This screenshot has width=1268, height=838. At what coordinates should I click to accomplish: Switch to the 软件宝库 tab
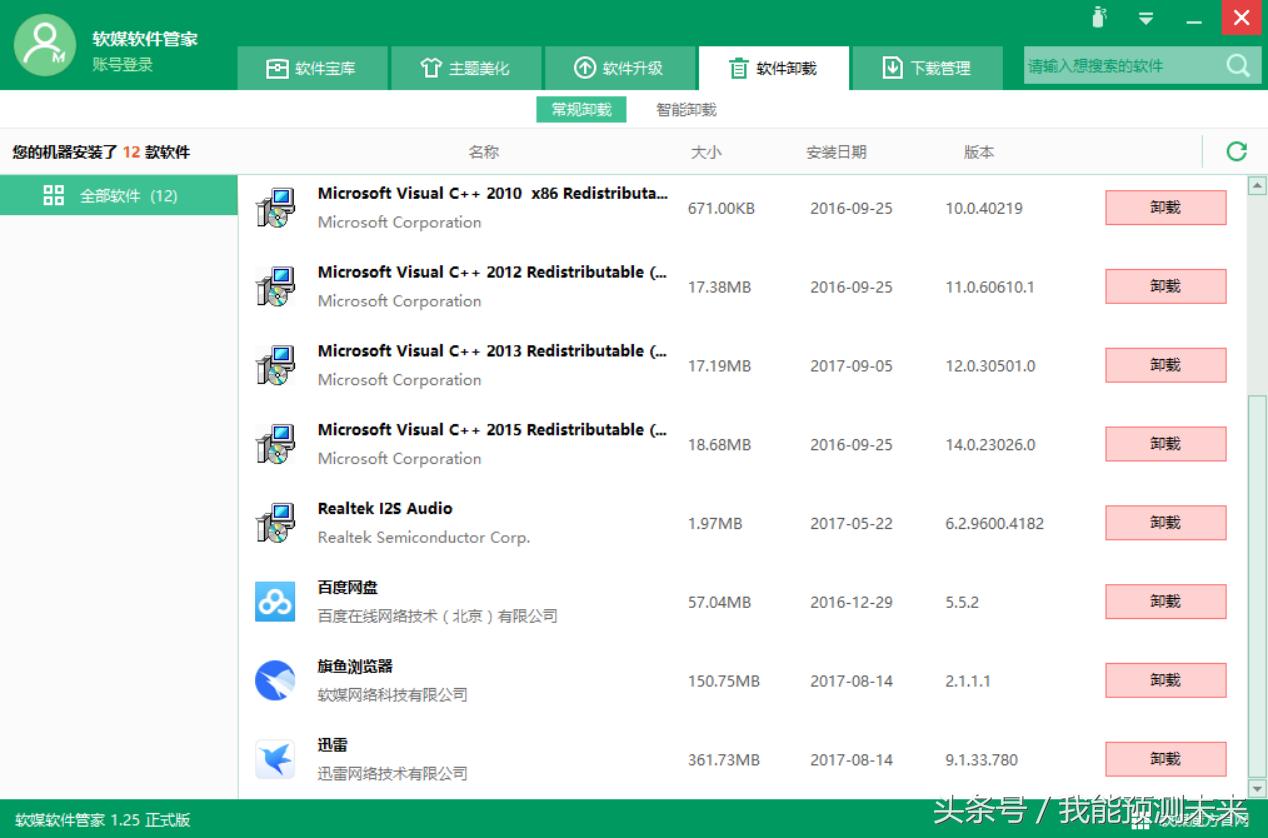[x=312, y=68]
